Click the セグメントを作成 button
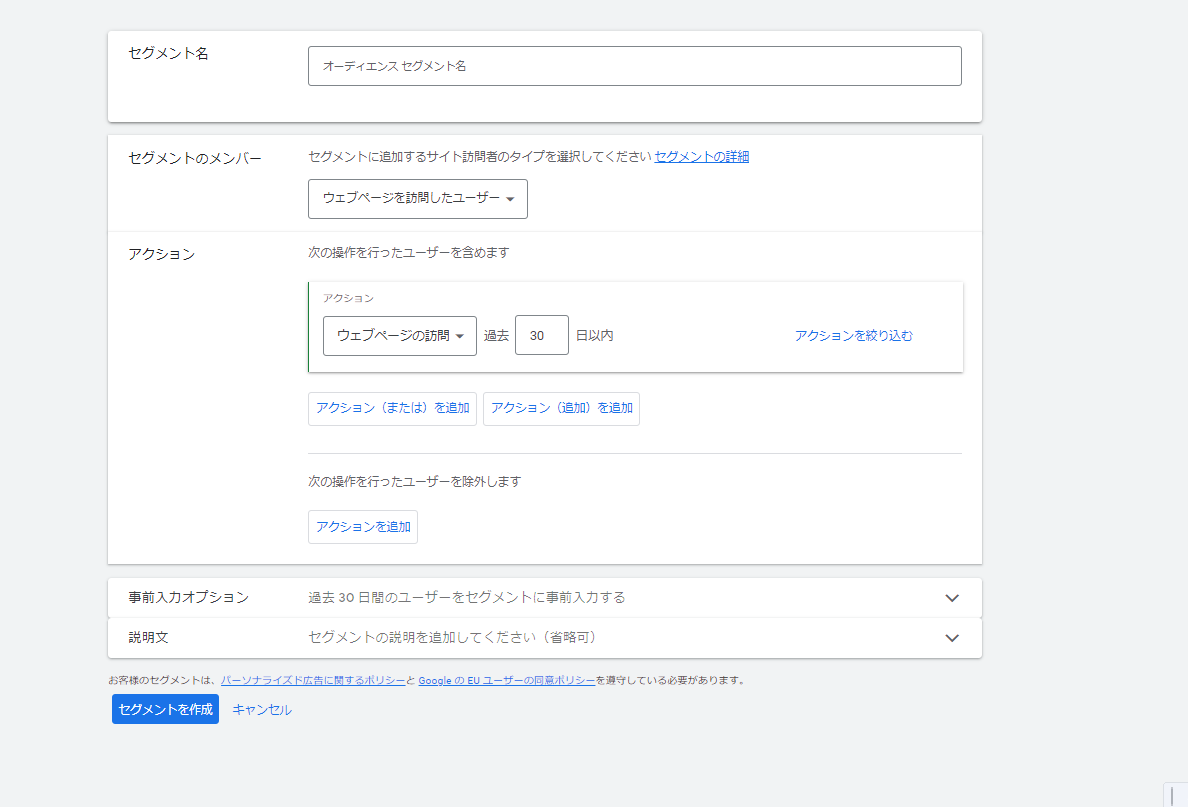The image size is (1188, 807). coord(165,709)
